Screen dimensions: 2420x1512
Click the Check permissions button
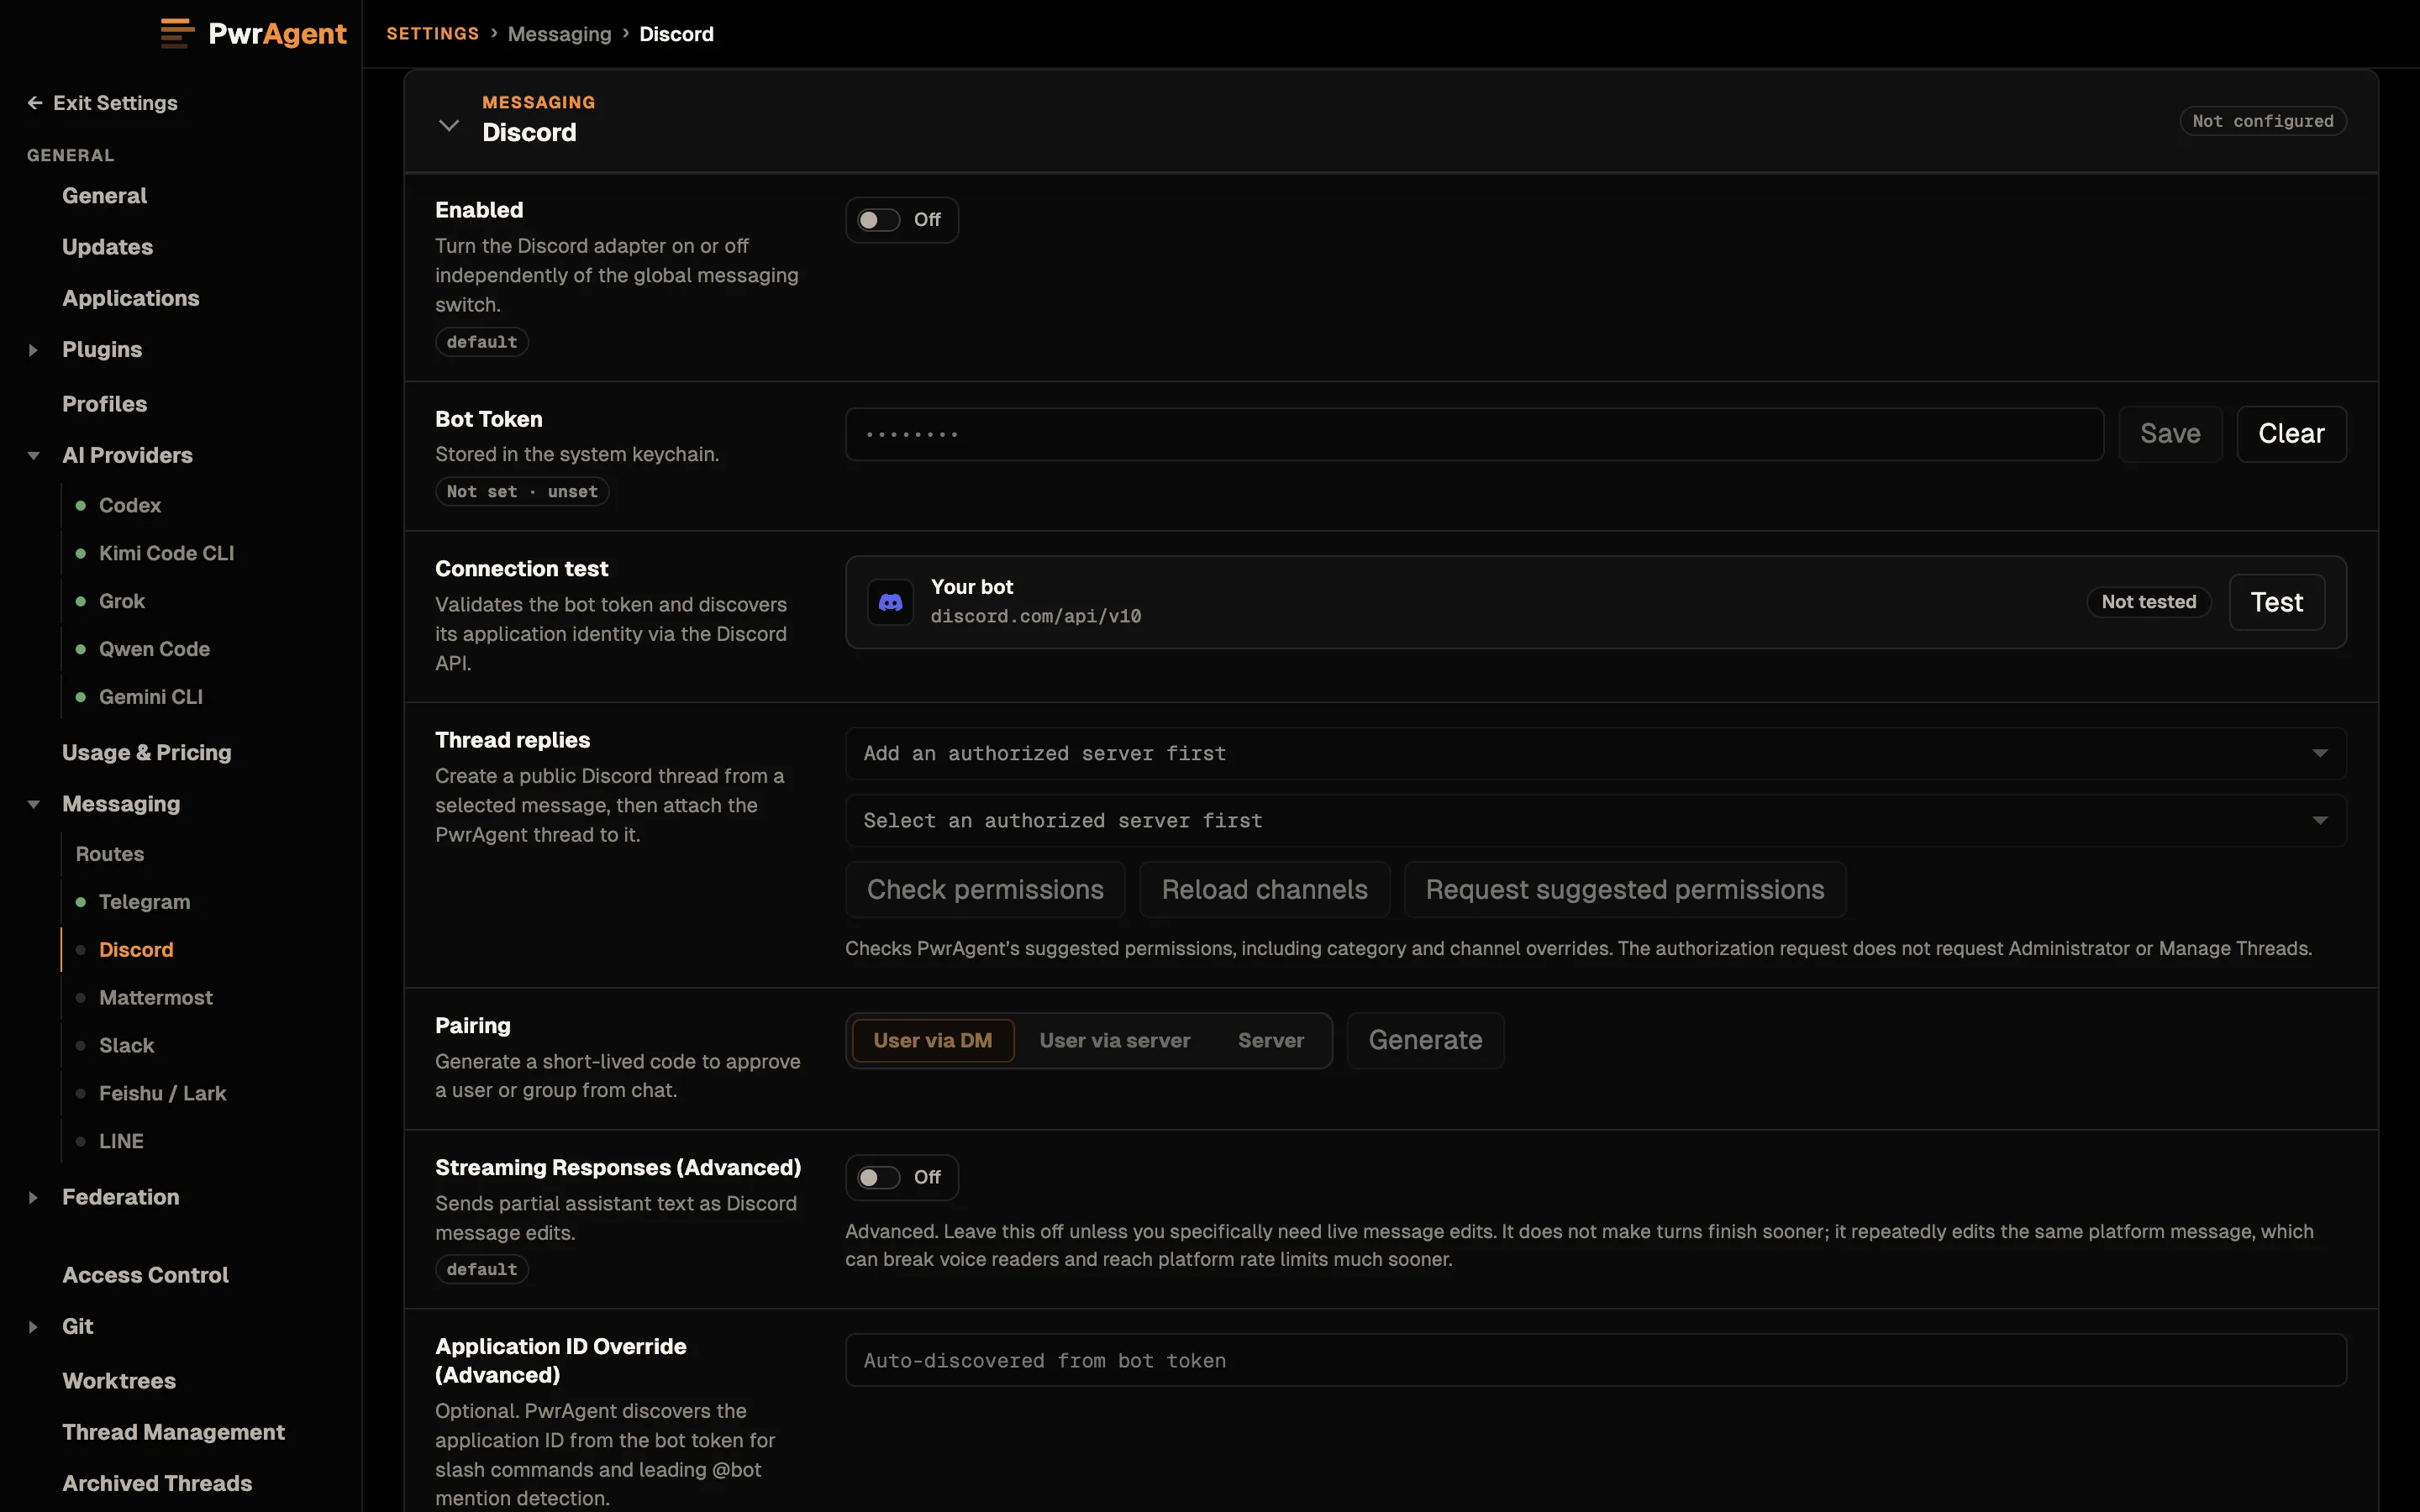pyautogui.click(x=985, y=890)
